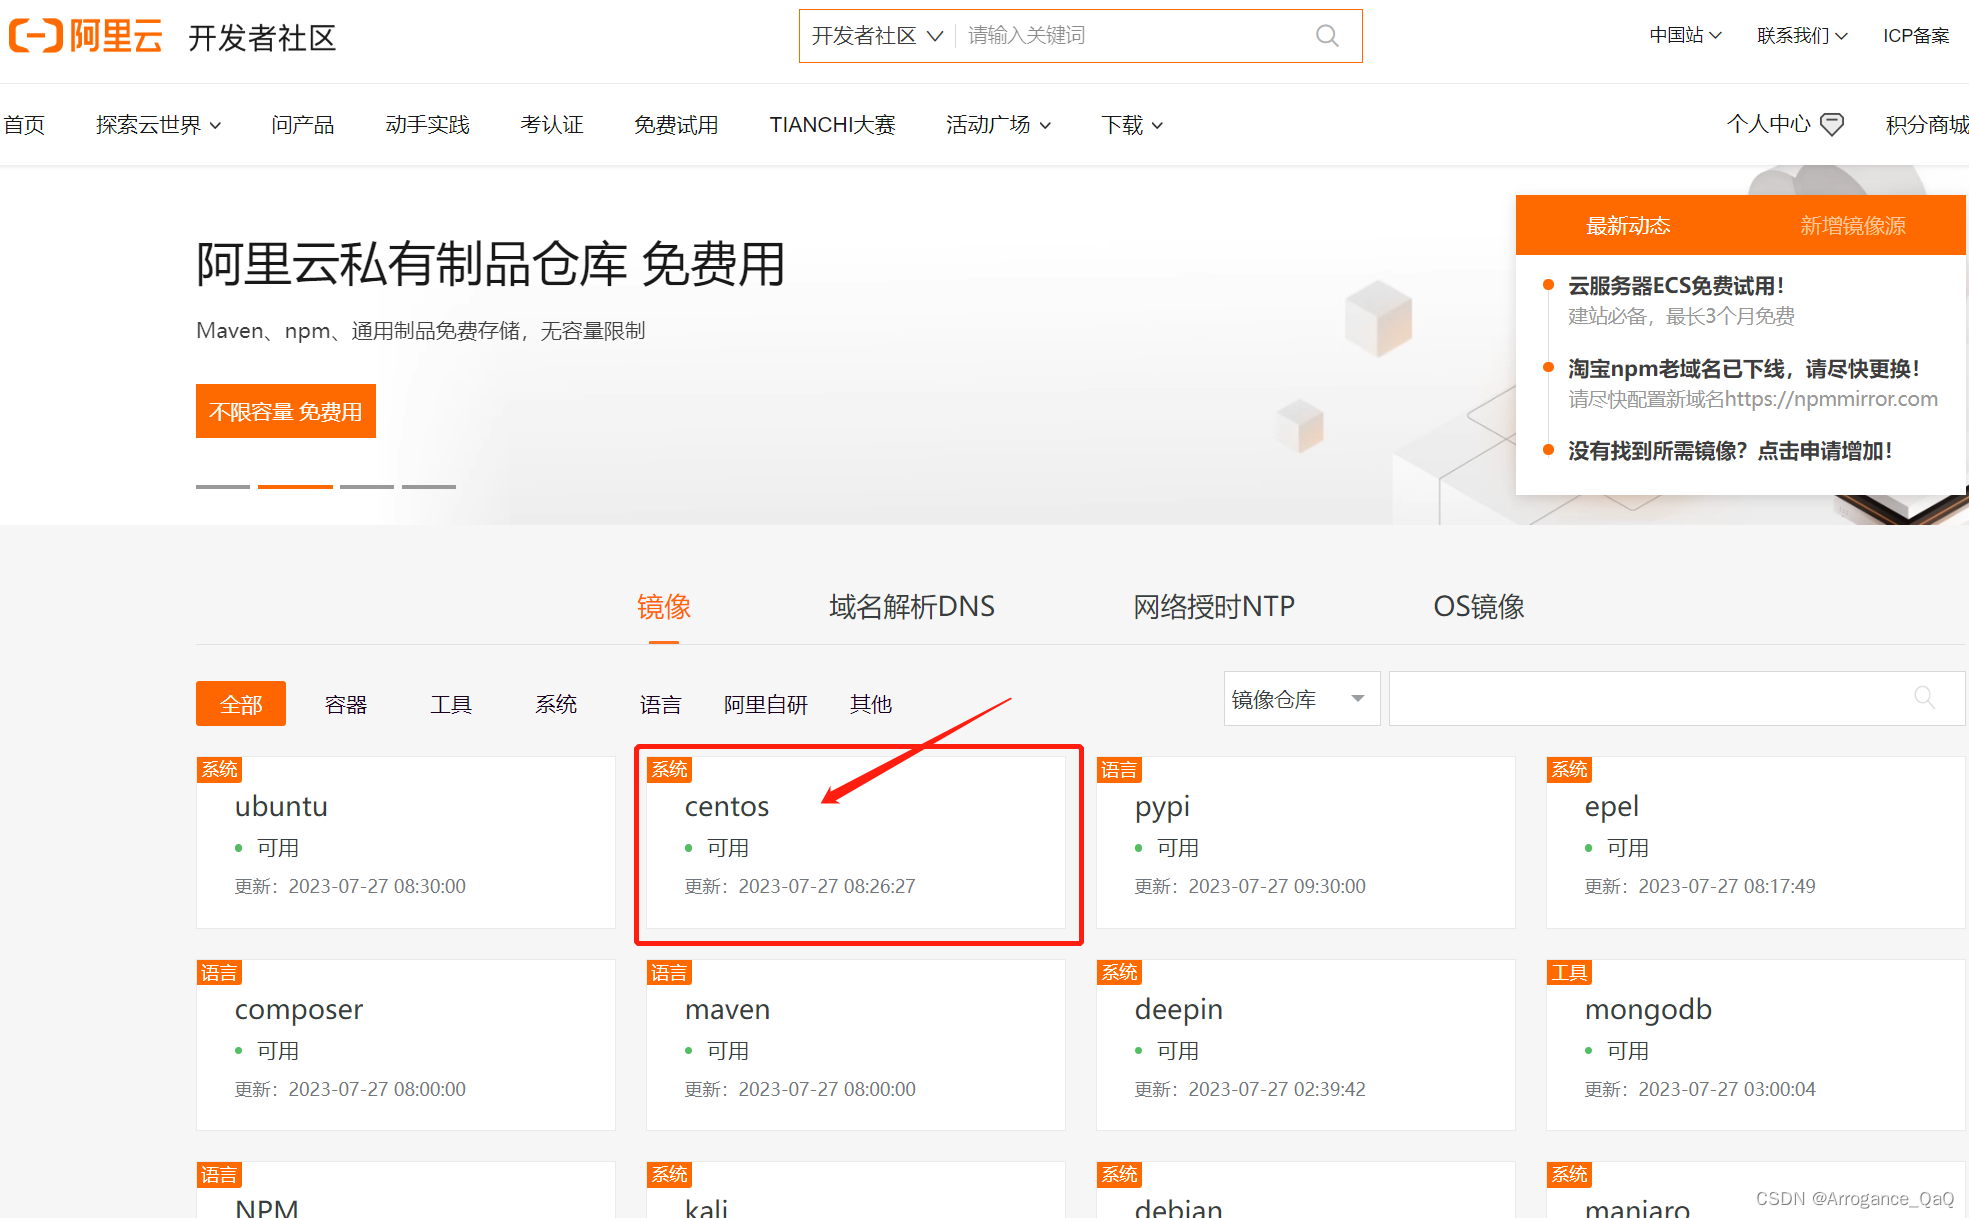Click the top search magnifier icon
Screen dimensions: 1969x1218
[x=1327, y=36]
